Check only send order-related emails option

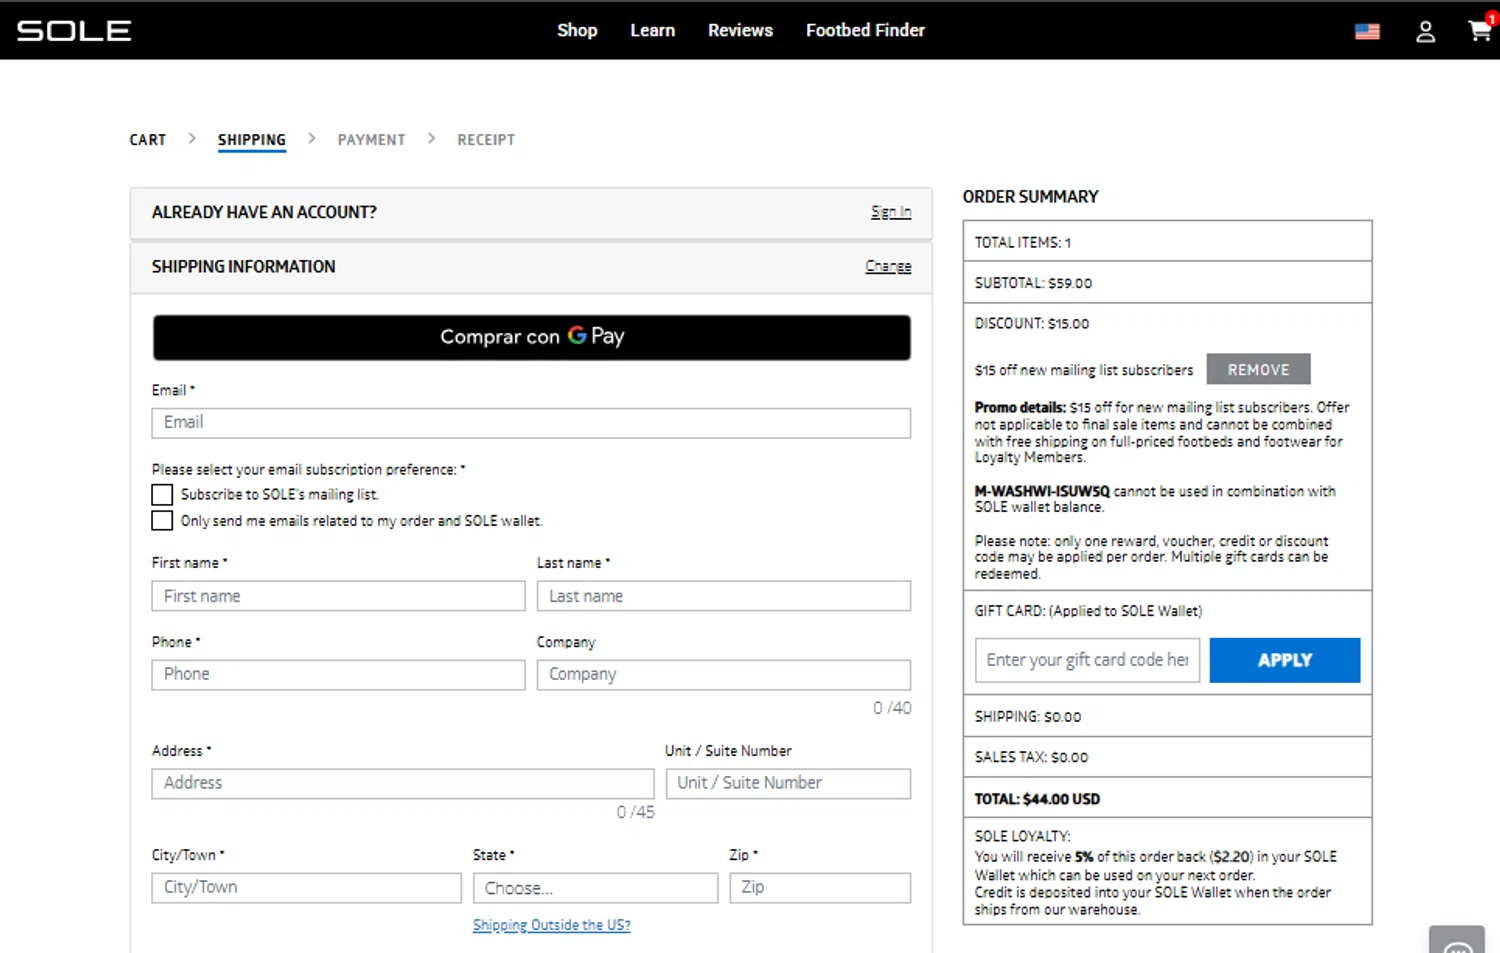(x=162, y=521)
